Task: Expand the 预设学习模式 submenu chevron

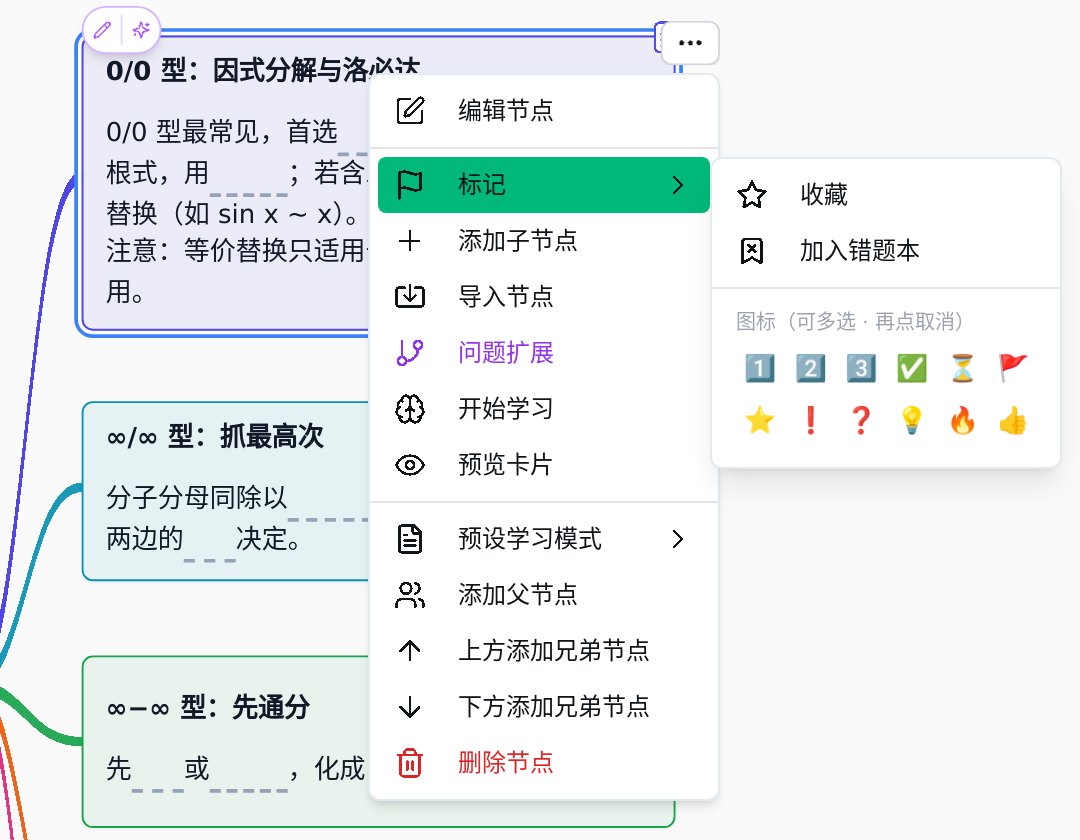Action: coord(678,538)
